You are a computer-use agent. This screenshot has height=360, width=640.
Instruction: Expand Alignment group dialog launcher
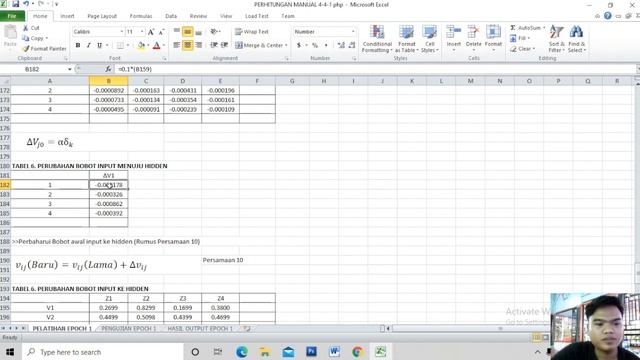click(287, 59)
